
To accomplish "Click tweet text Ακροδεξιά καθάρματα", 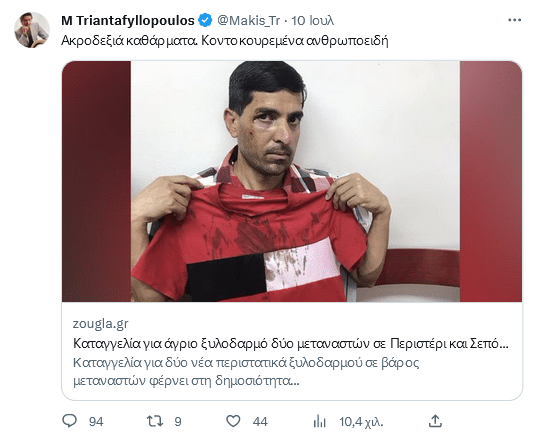I will 129,41.
